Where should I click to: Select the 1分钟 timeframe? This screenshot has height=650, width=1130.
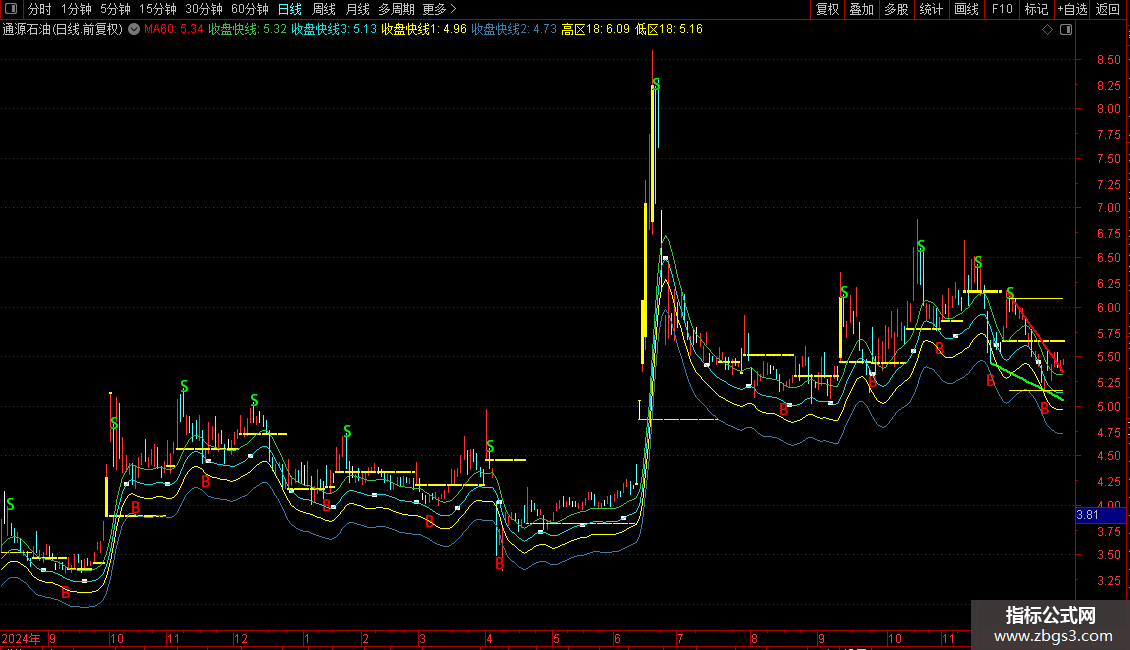76,9
